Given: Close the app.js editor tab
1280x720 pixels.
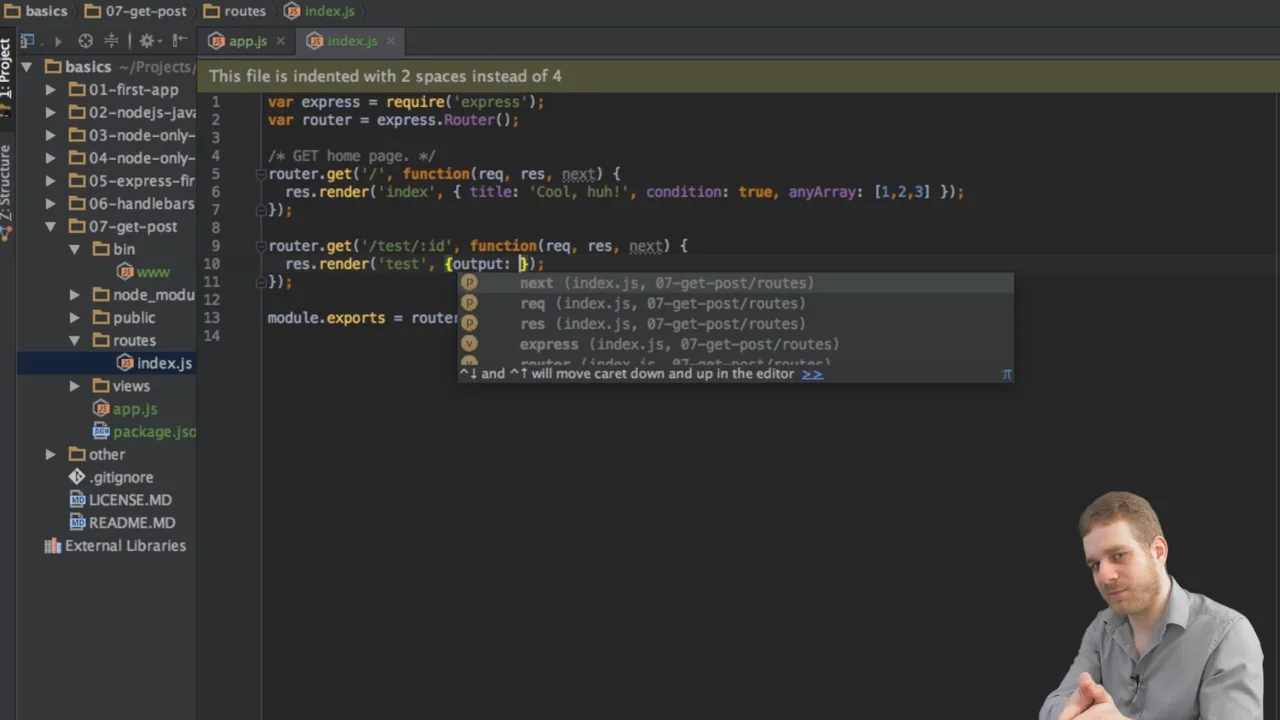Looking at the screenshot, I should click(x=281, y=41).
